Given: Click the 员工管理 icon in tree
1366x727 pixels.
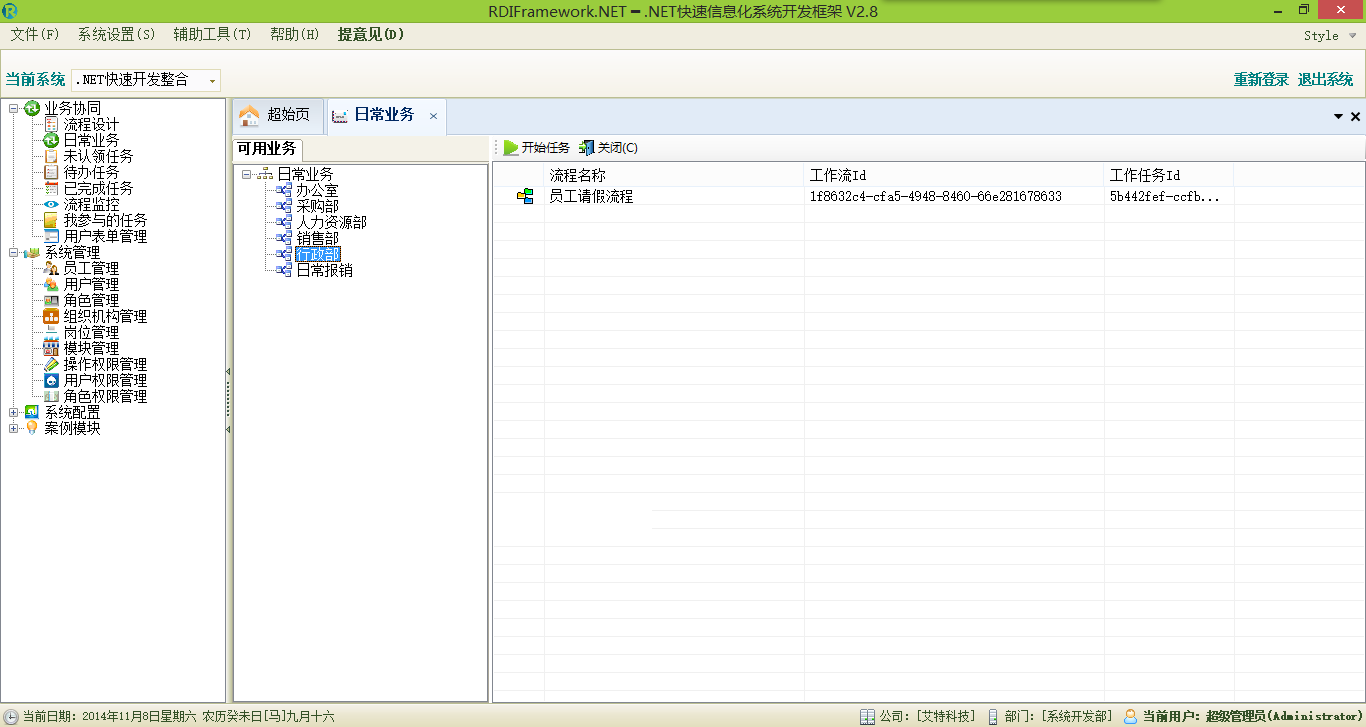Looking at the screenshot, I should [51, 268].
